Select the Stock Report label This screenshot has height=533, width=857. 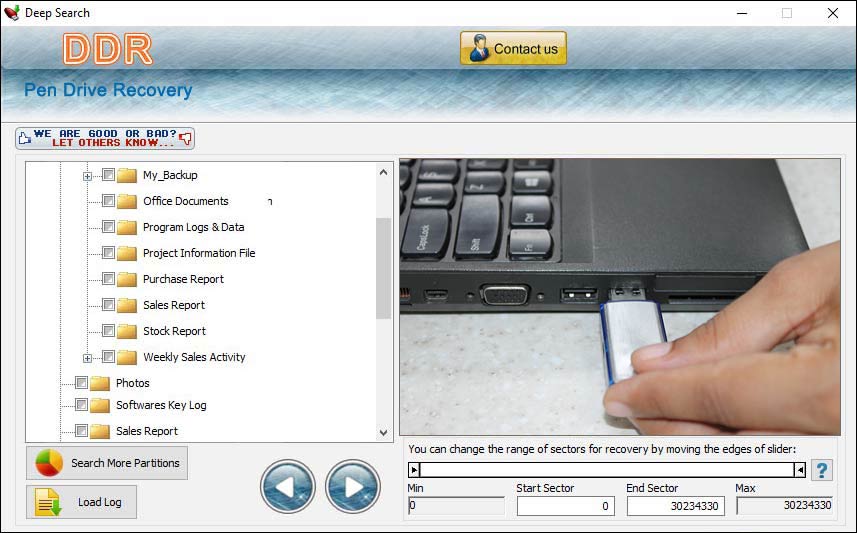[174, 331]
